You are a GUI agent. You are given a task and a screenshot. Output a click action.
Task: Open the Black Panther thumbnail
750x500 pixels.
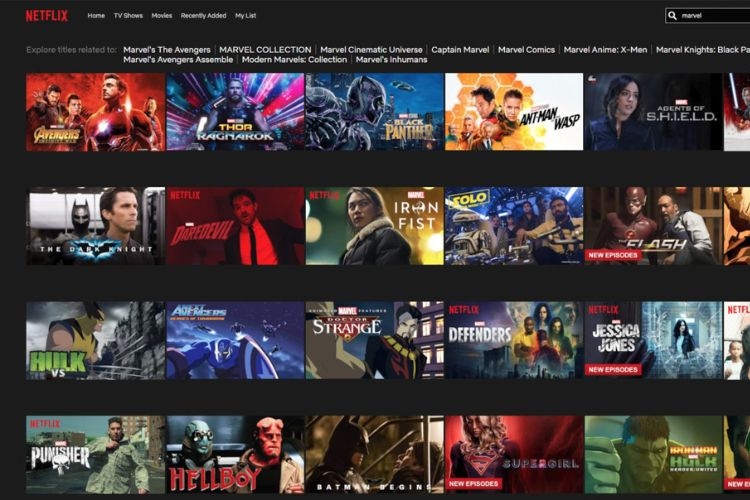pos(375,112)
